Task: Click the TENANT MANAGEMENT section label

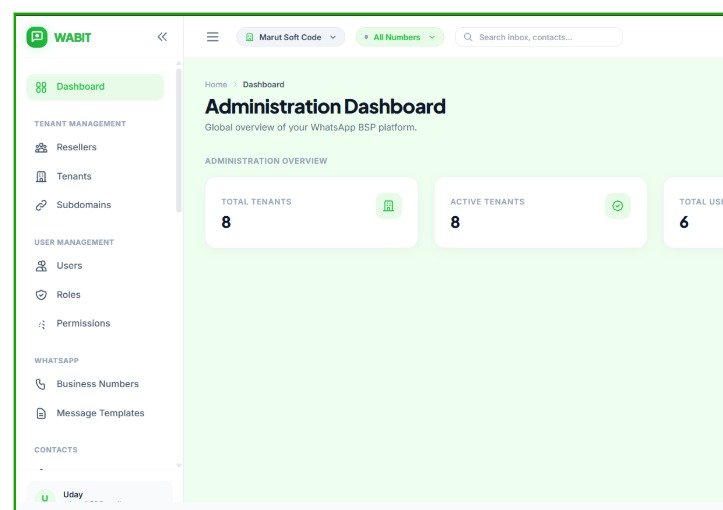Action: click(x=80, y=124)
